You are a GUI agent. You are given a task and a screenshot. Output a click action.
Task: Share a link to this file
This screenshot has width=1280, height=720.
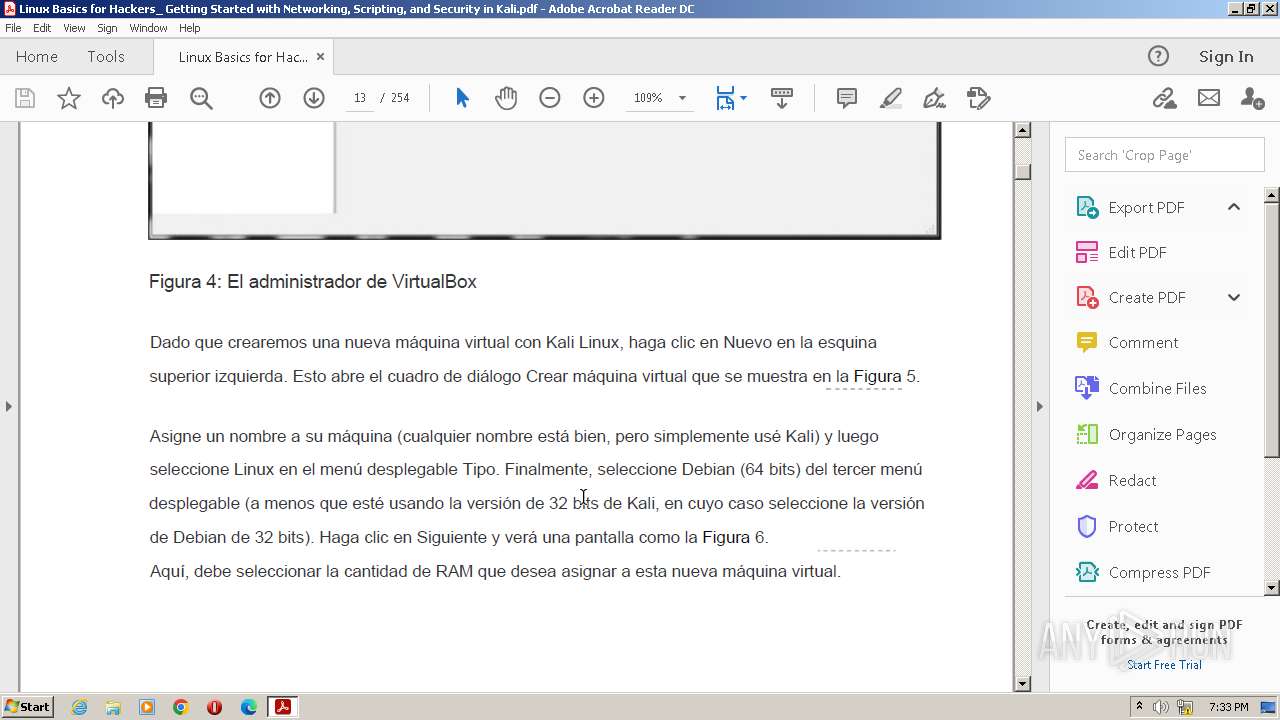point(1164,98)
